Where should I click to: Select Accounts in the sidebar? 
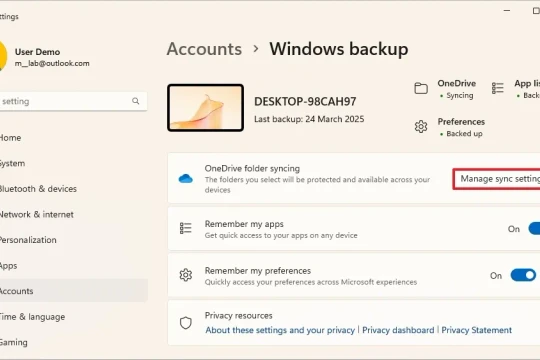[74, 291]
